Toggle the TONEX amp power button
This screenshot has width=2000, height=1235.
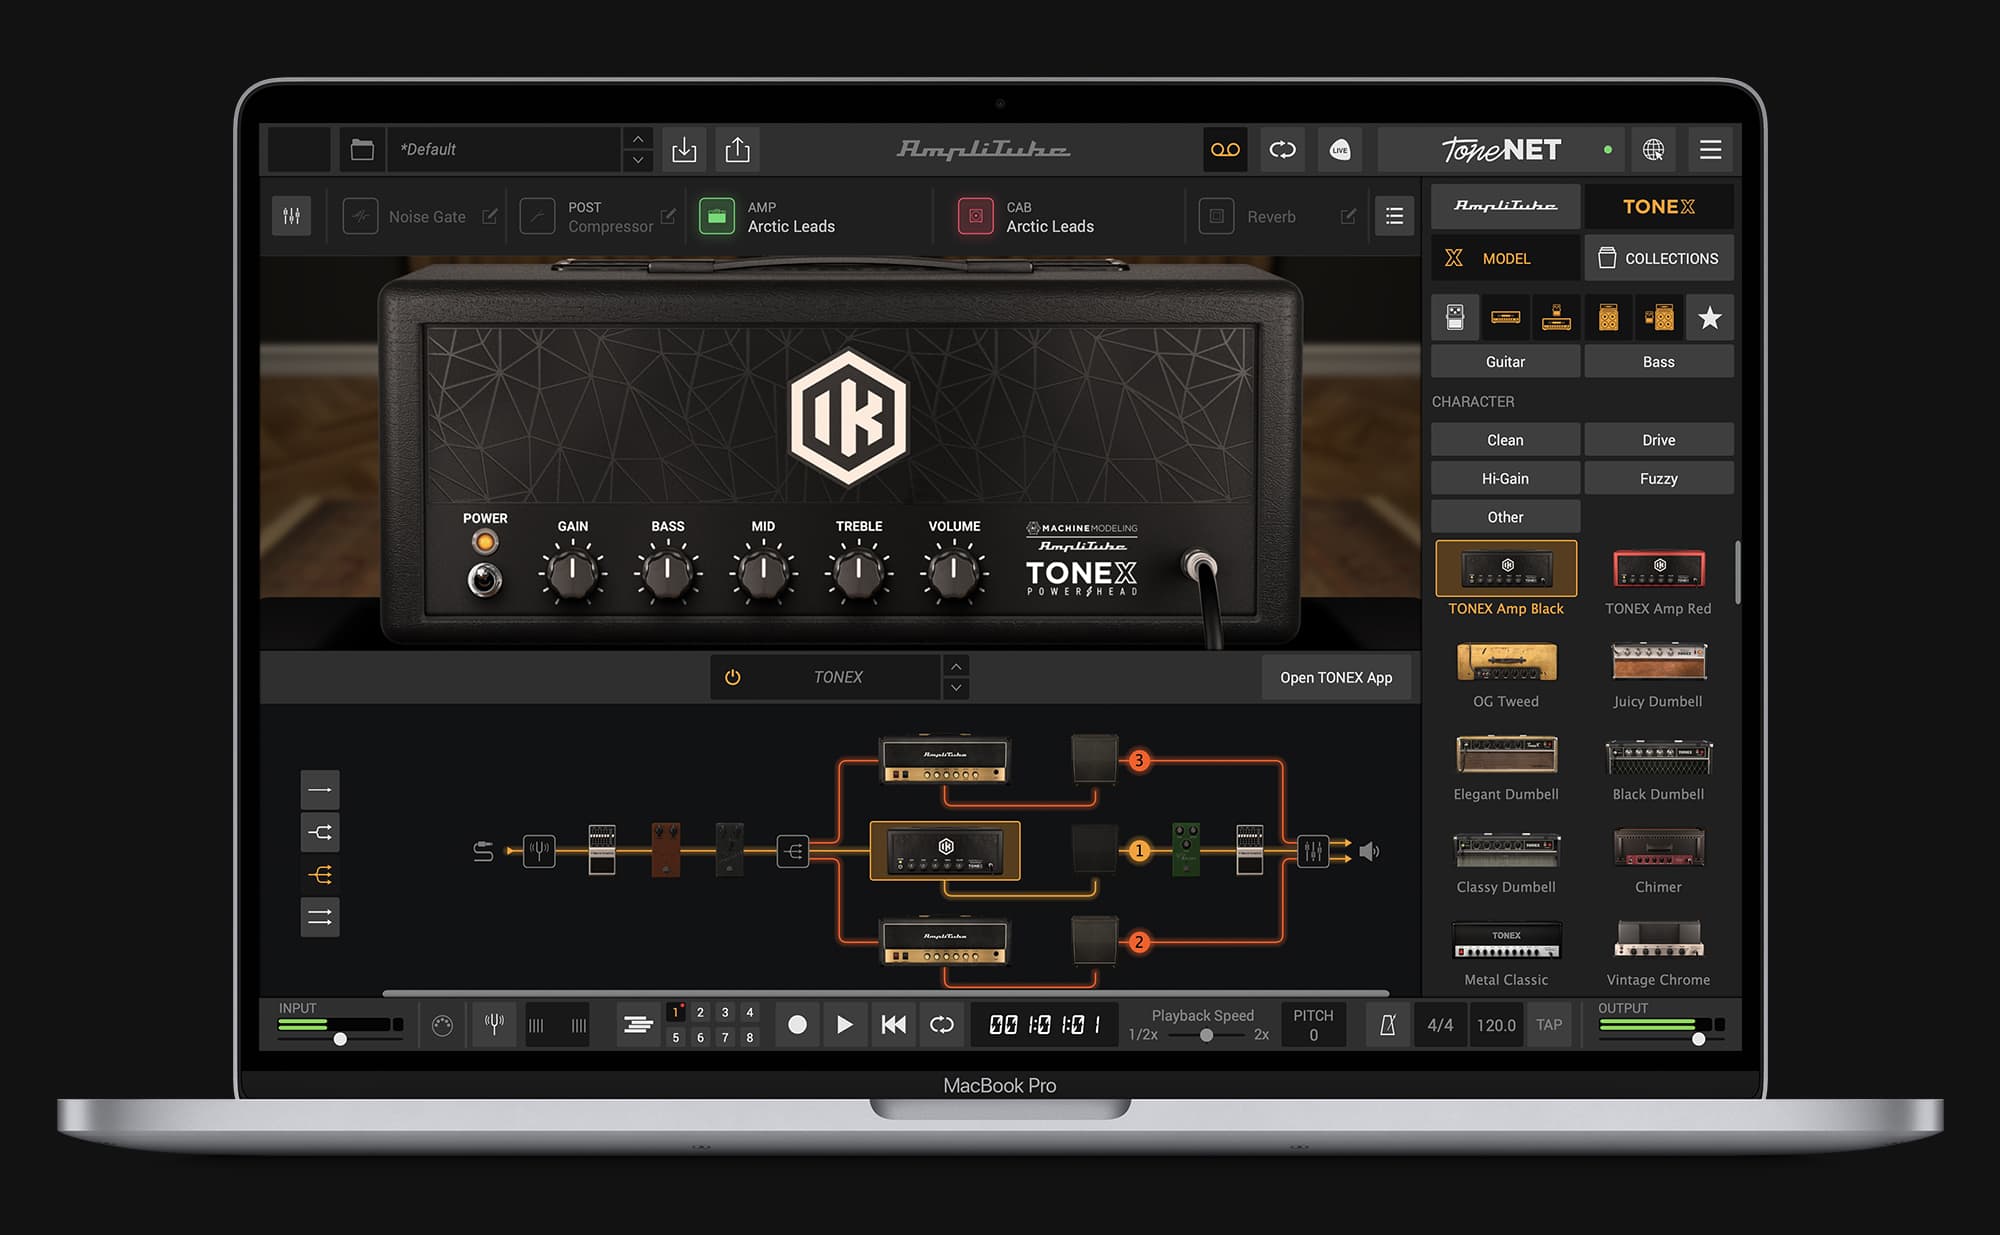tap(732, 677)
